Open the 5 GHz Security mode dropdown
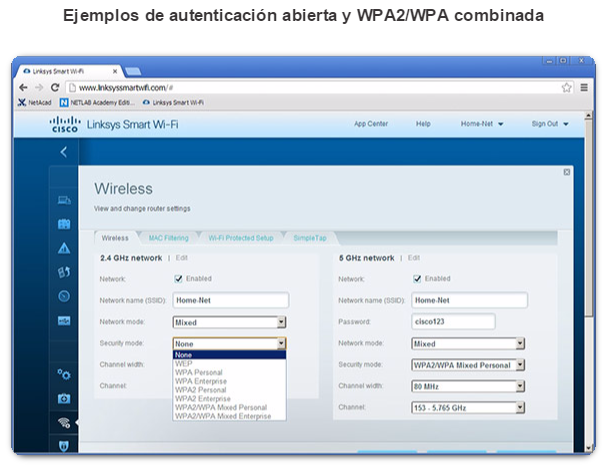Image resolution: width=602 pixels, height=465 pixels. click(468, 365)
